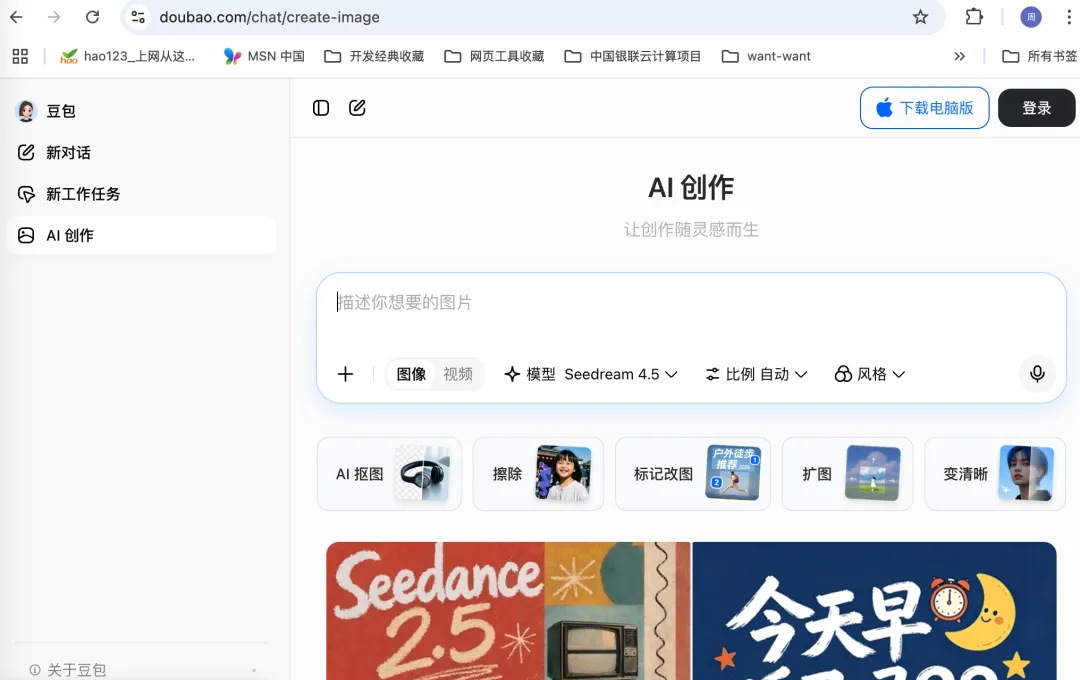
Task: Open the 所有书签 folder
Action: [x=1040, y=56]
